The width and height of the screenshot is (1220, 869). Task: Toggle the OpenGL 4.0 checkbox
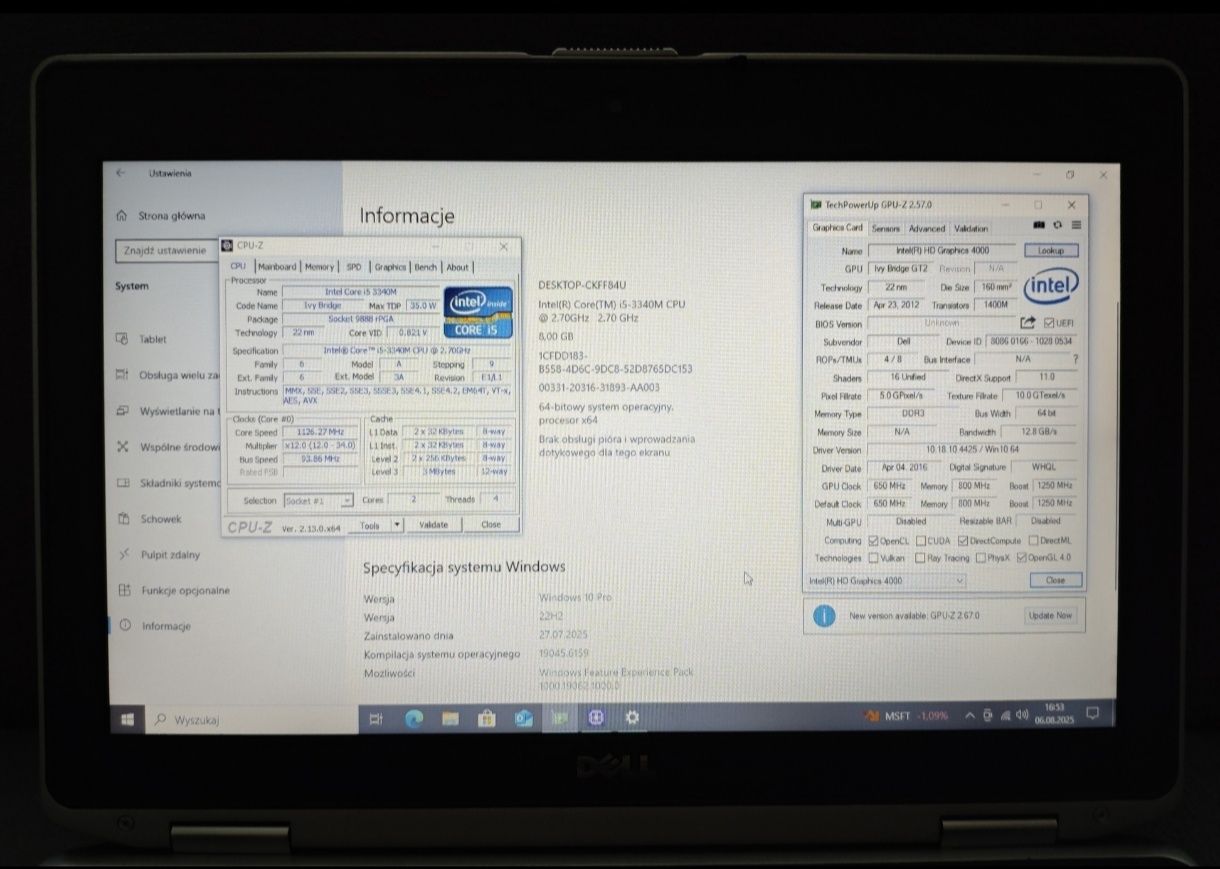tap(1021, 558)
